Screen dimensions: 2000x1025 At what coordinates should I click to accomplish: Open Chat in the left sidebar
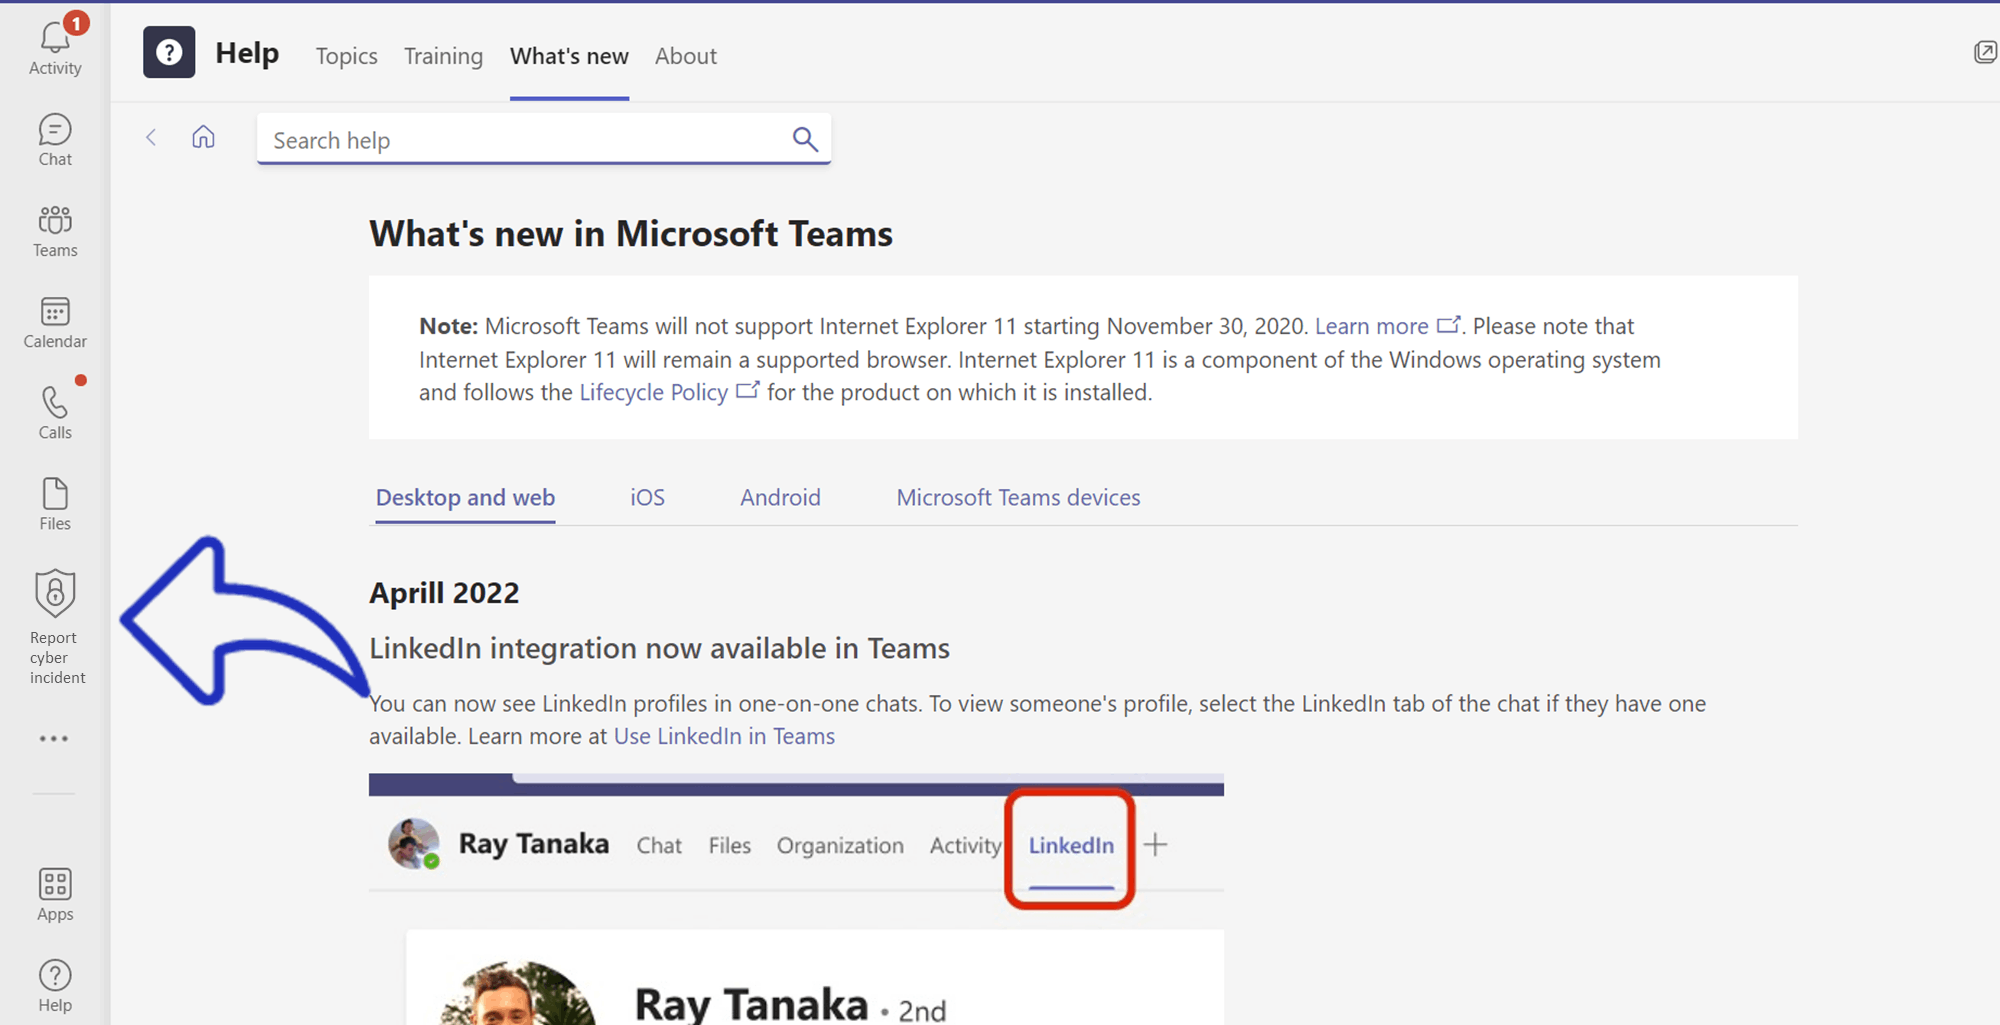pos(55,140)
